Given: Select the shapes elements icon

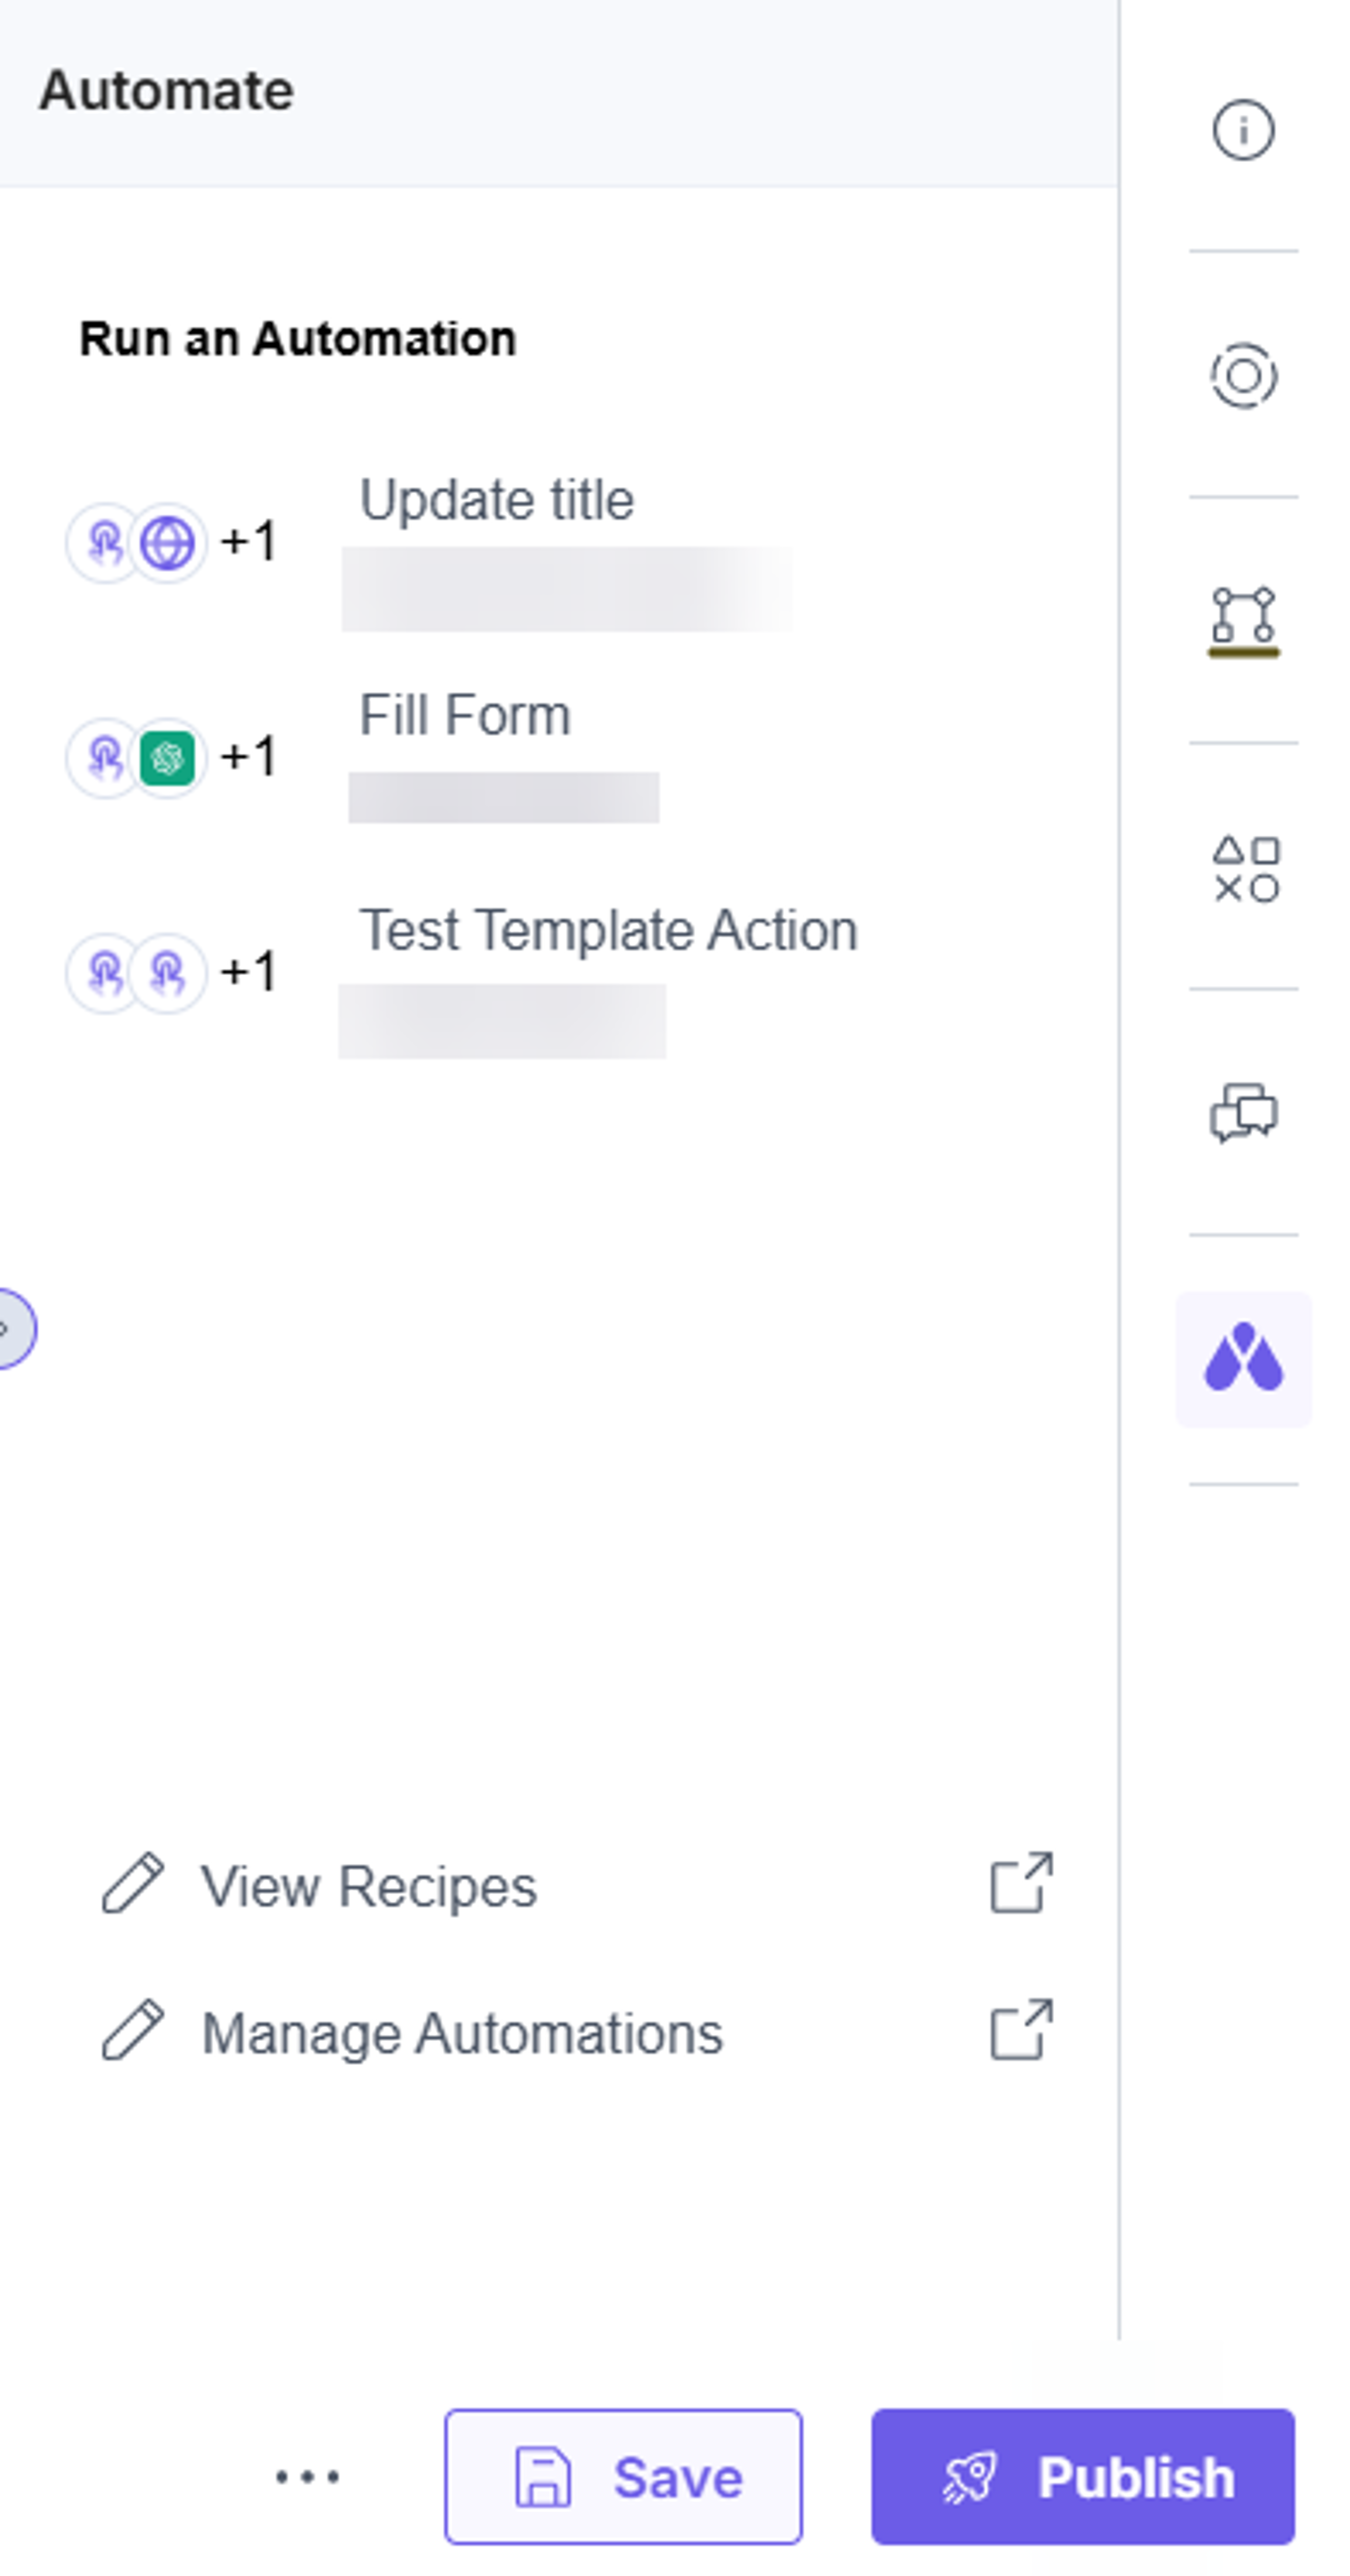Looking at the screenshot, I should tap(1245, 869).
